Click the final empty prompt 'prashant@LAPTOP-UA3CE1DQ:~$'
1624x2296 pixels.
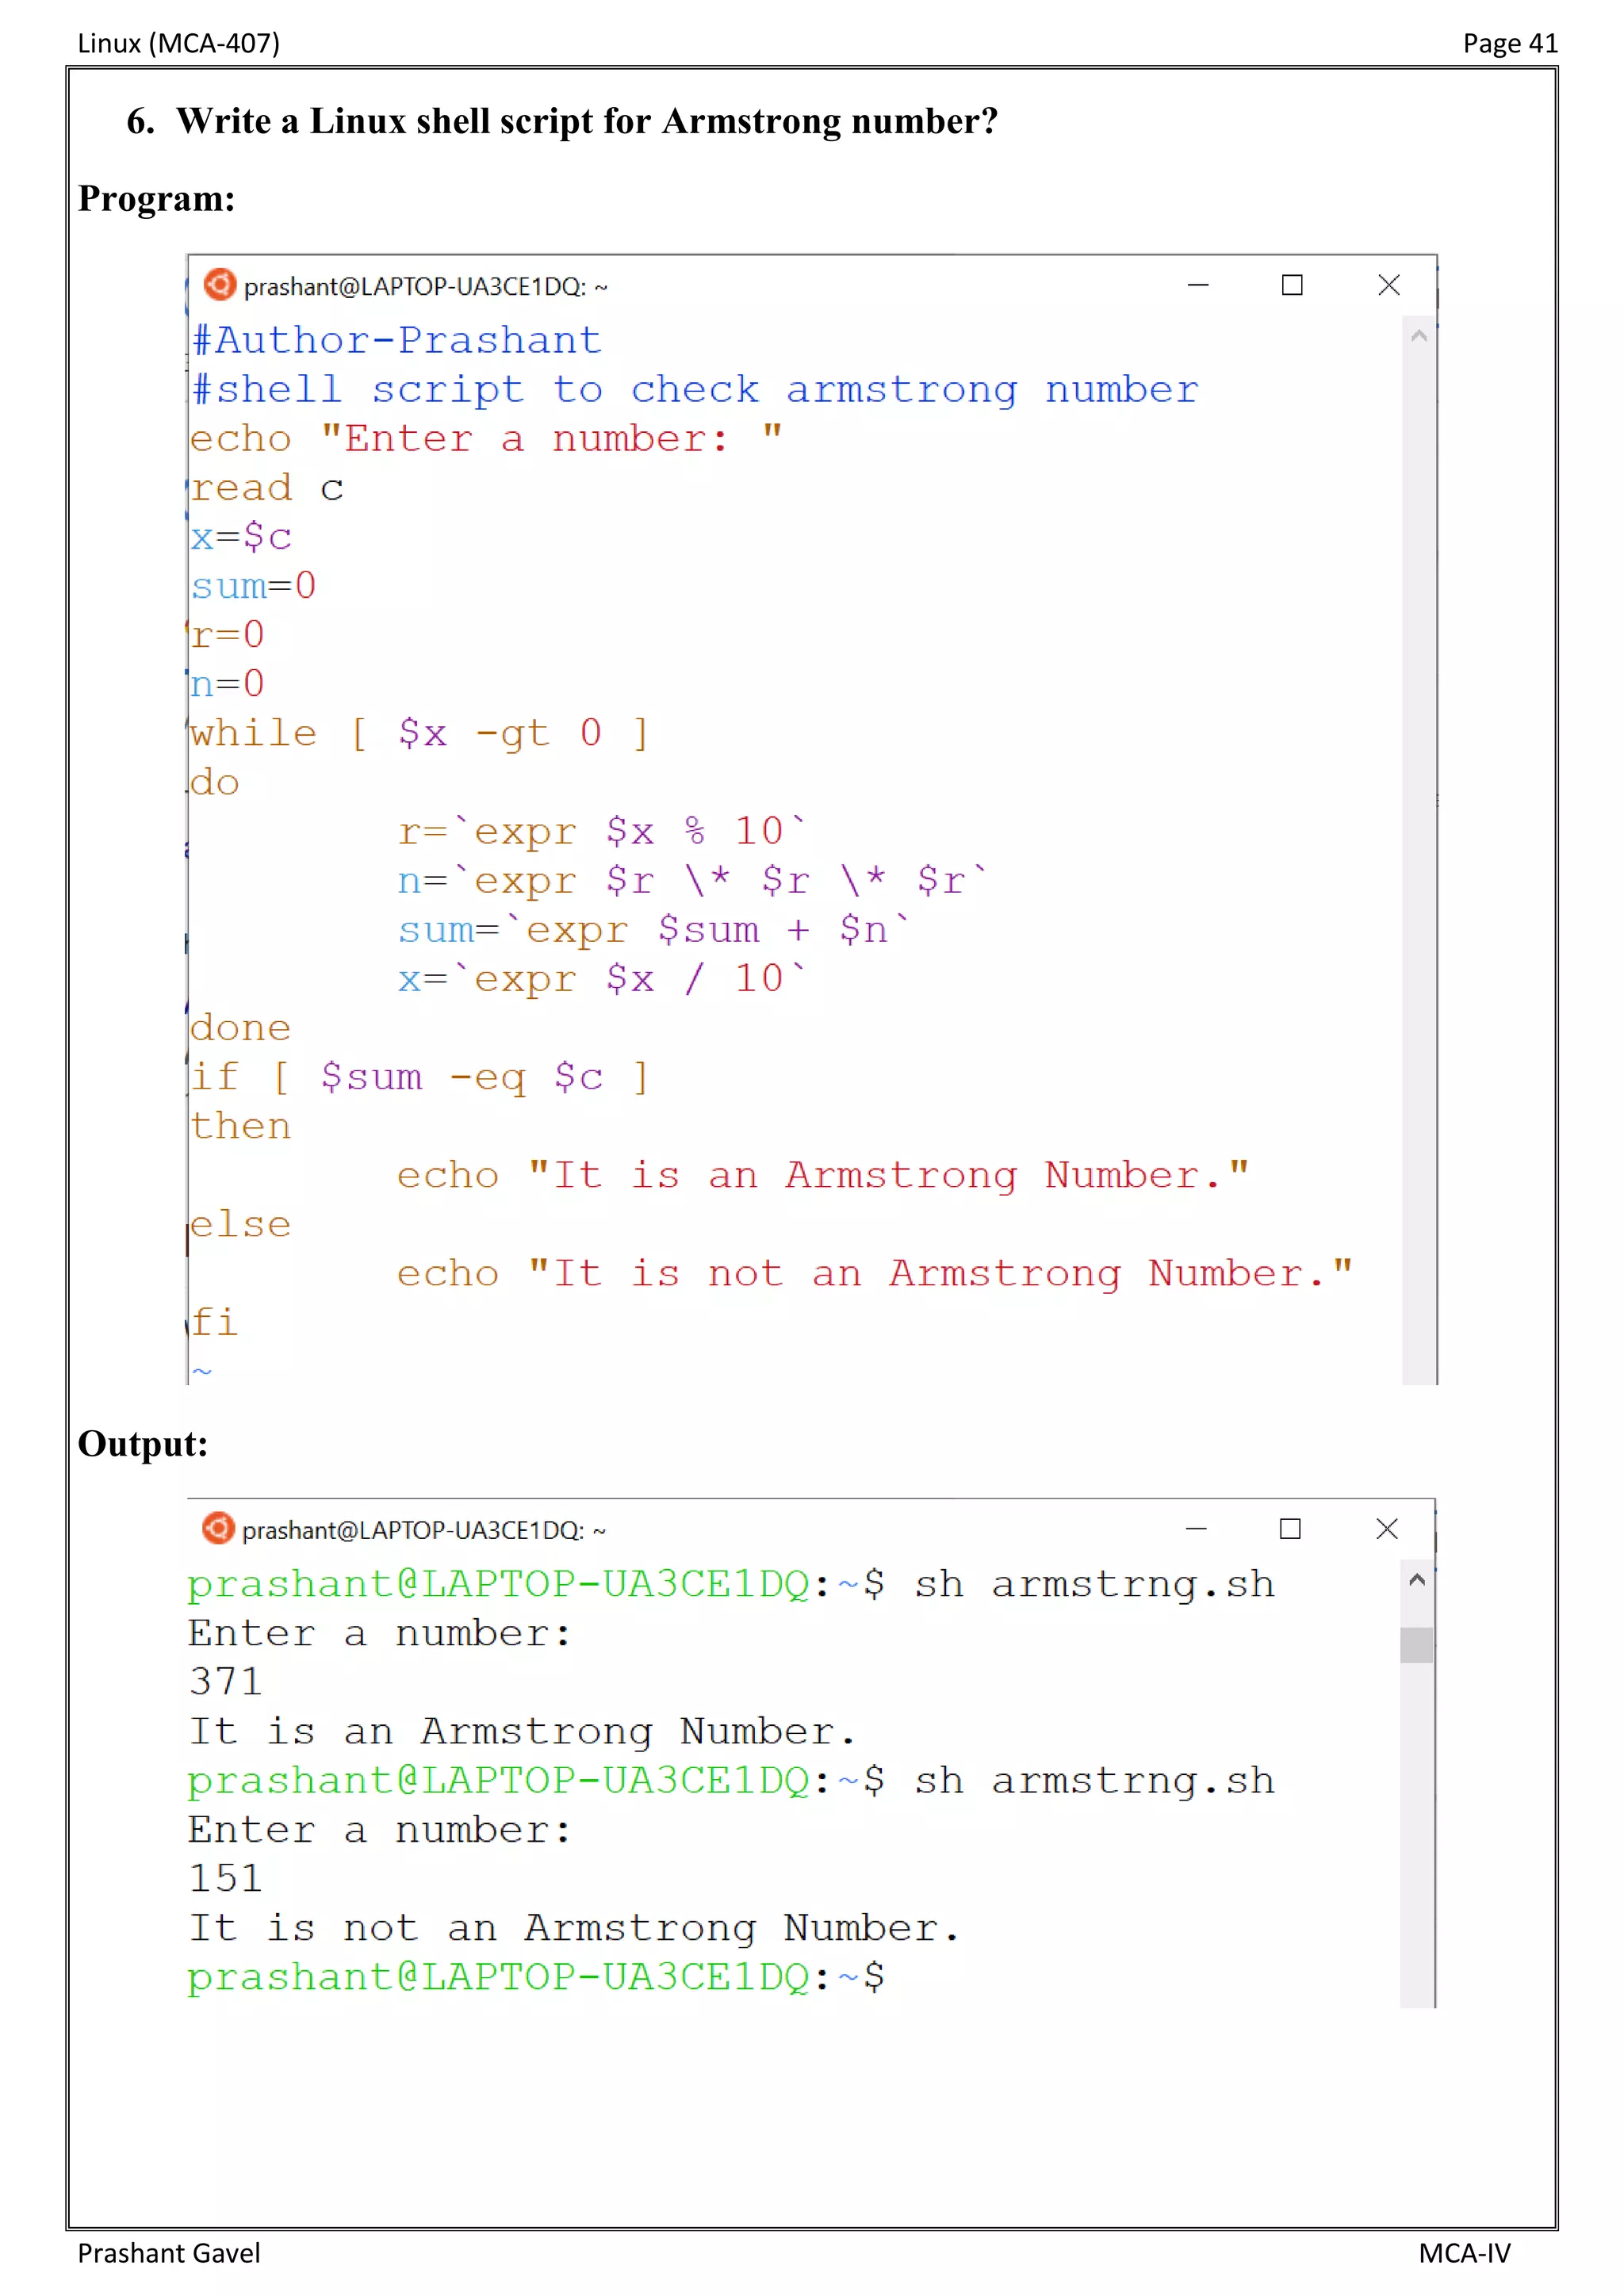click(x=537, y=1977)
